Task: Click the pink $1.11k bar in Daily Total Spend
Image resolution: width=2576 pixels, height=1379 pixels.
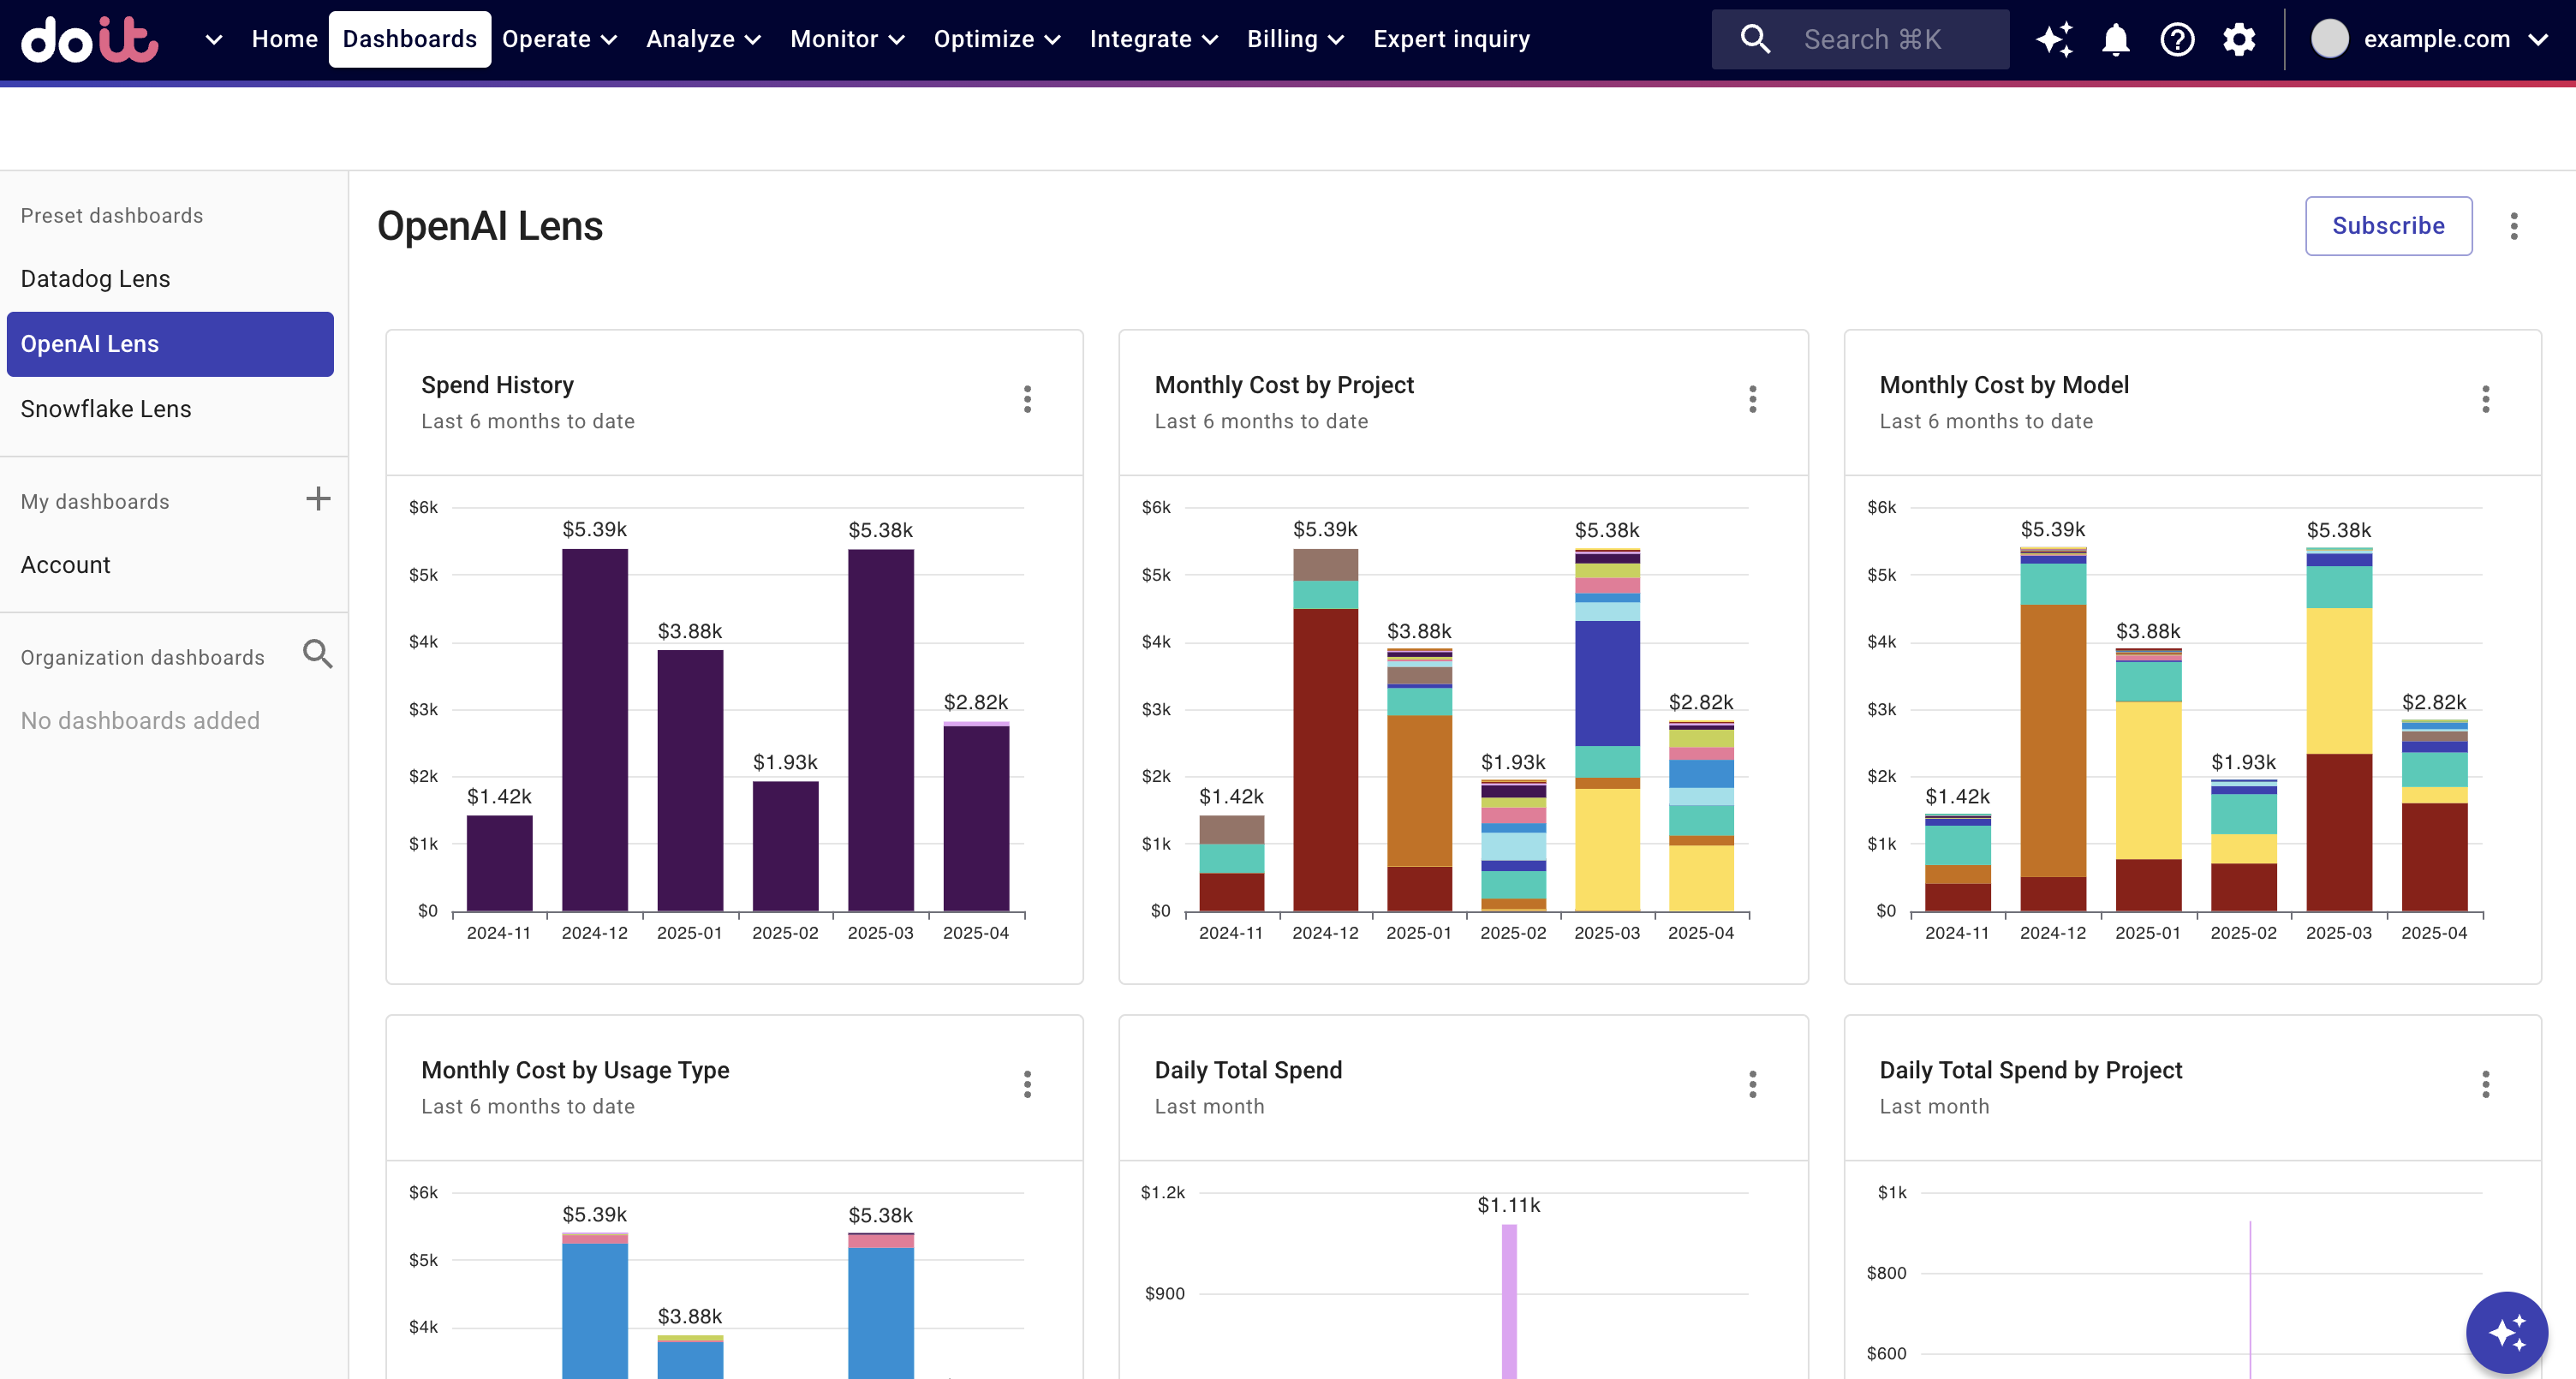Action: coord(1509,1300)
